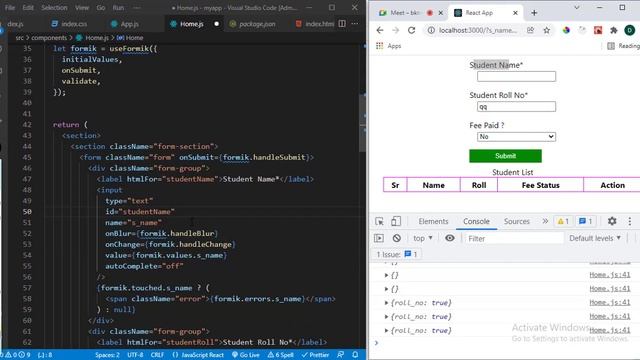
Task: Click the unsaved dot on Home.js tab
Action: point(217,24)
